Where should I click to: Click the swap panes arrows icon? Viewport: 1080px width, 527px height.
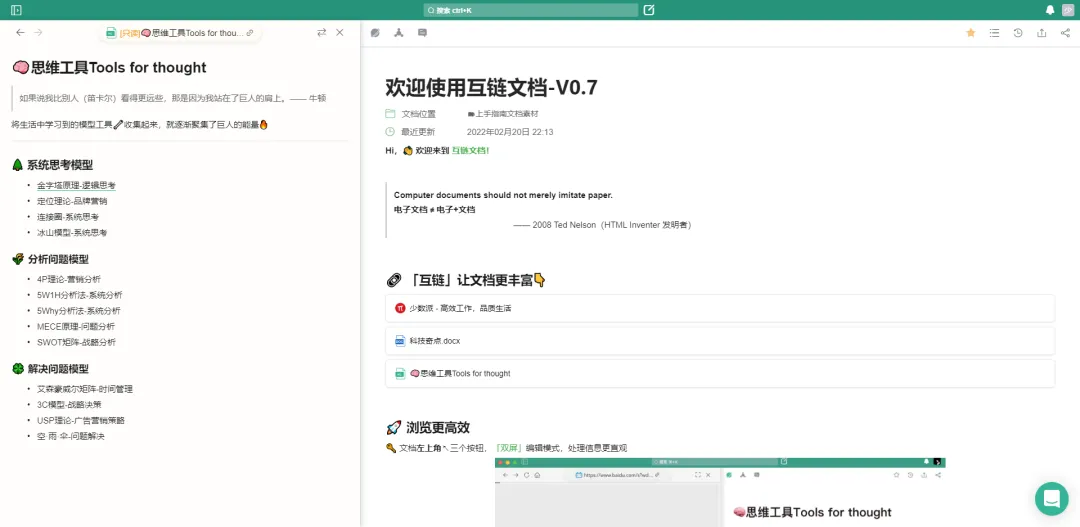[x=321, y=33]
